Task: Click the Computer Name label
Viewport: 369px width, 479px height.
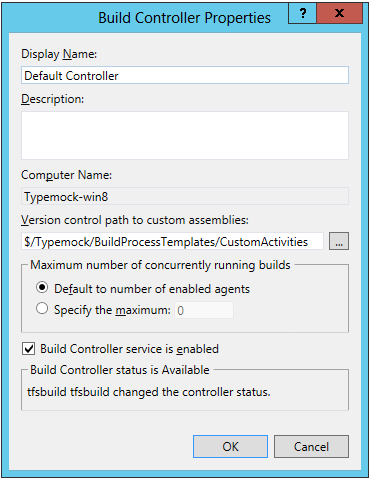Action: (x=66, y=175)
